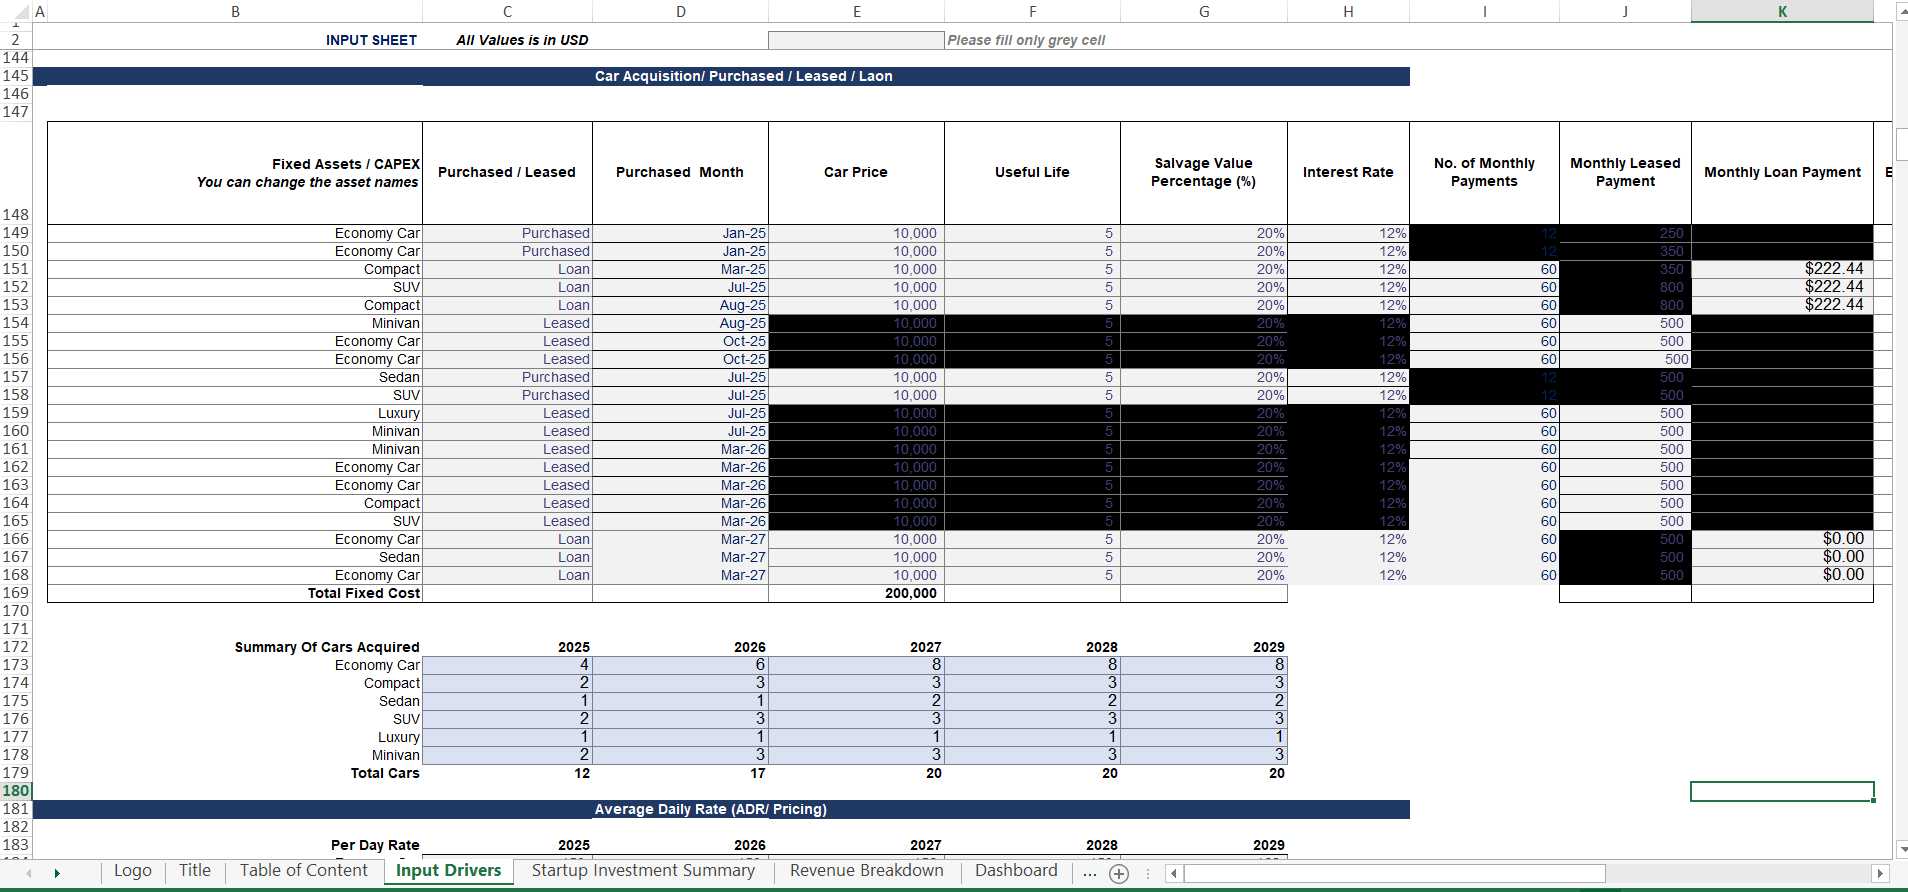Select 'Car Price' column heading
The image size is (1908, 892).
pos(856,173)
